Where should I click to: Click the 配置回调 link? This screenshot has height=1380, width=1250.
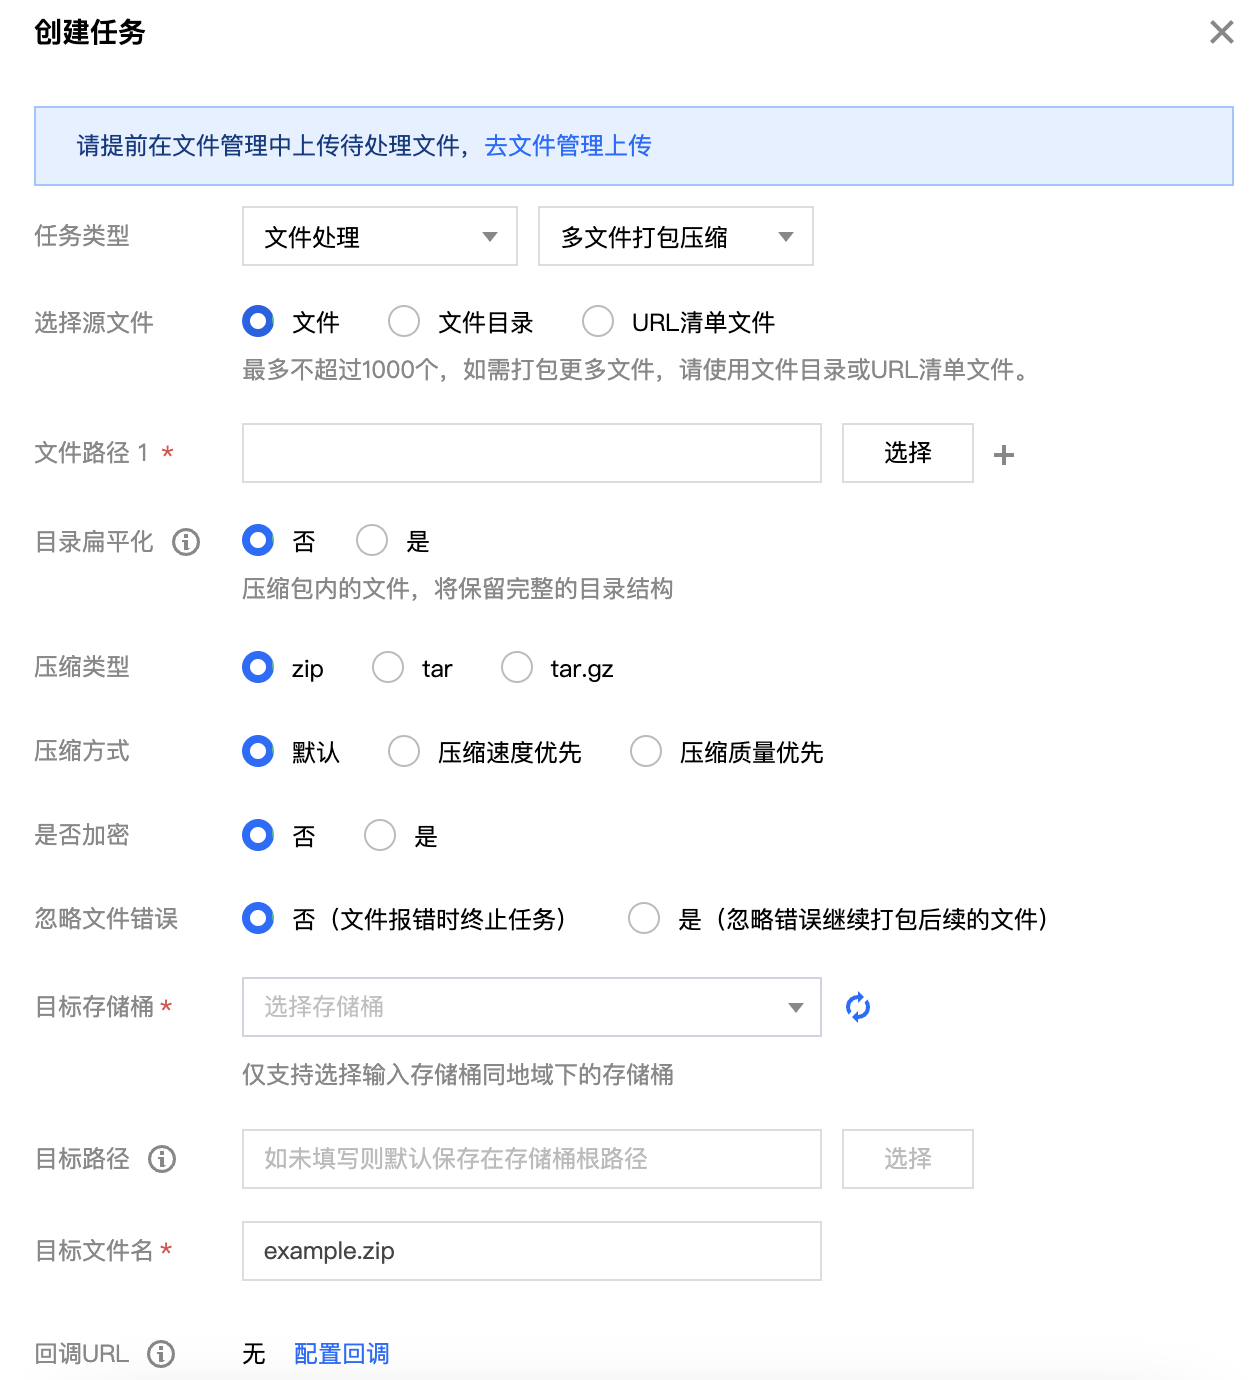coord(341,1354)
